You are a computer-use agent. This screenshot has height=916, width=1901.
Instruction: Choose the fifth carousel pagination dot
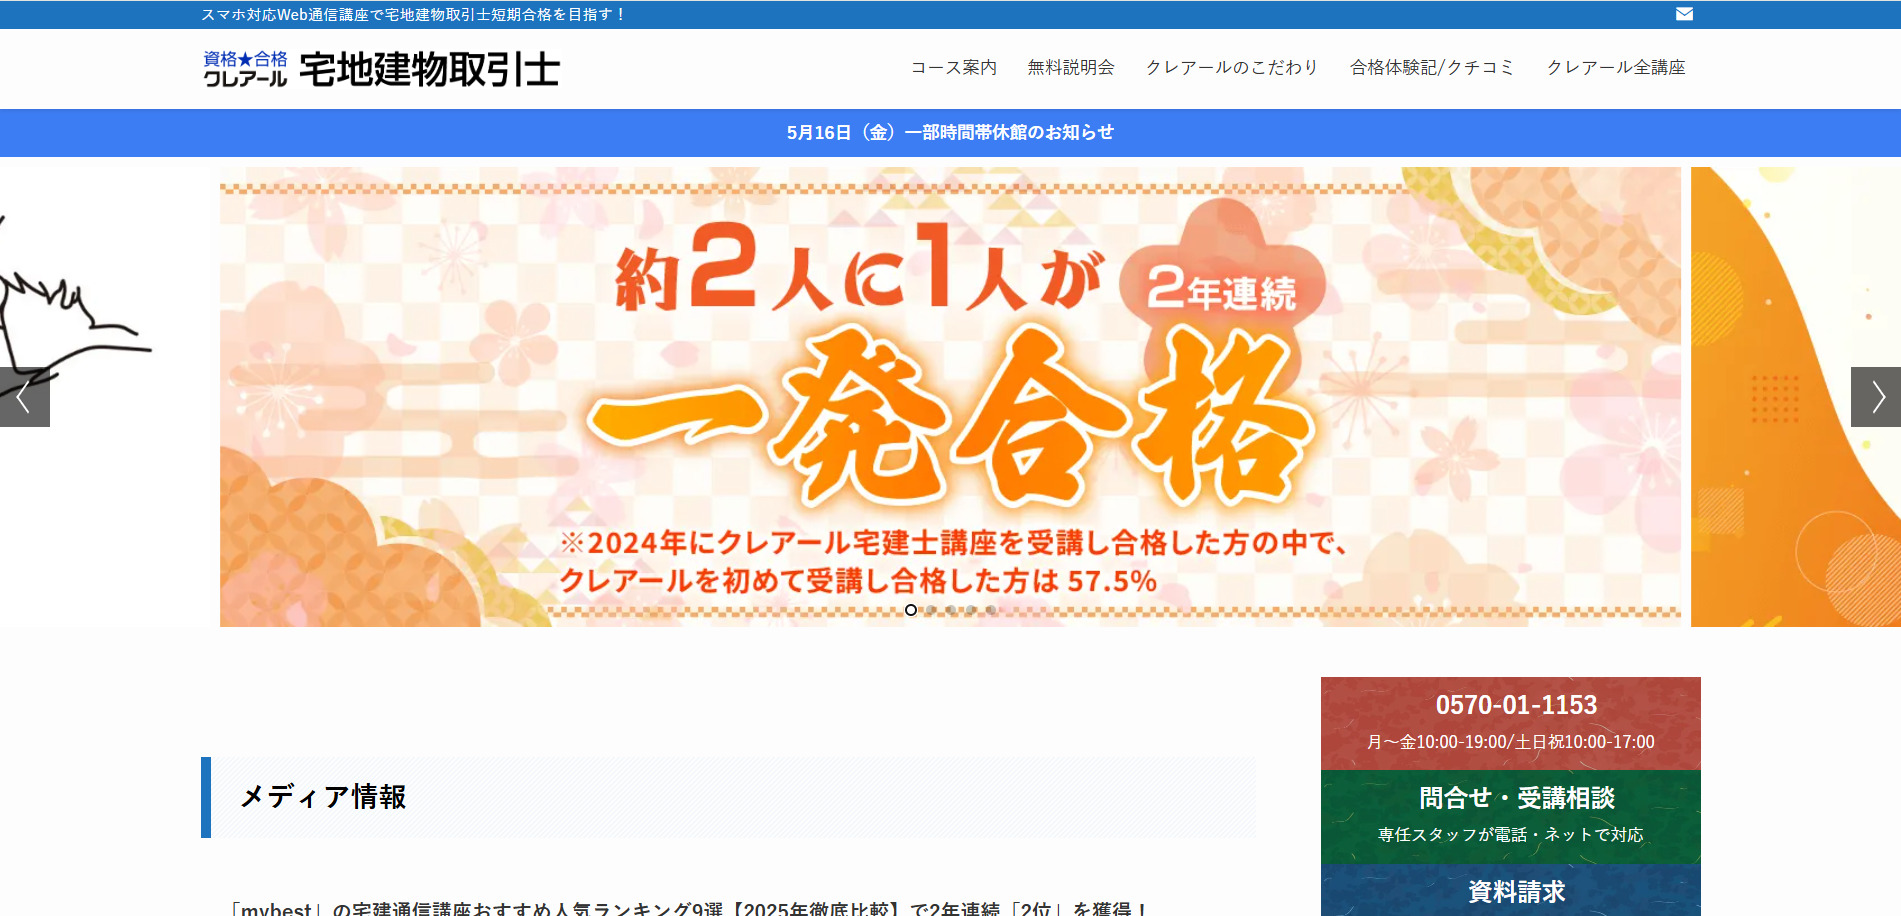click(x=991, y=610)
